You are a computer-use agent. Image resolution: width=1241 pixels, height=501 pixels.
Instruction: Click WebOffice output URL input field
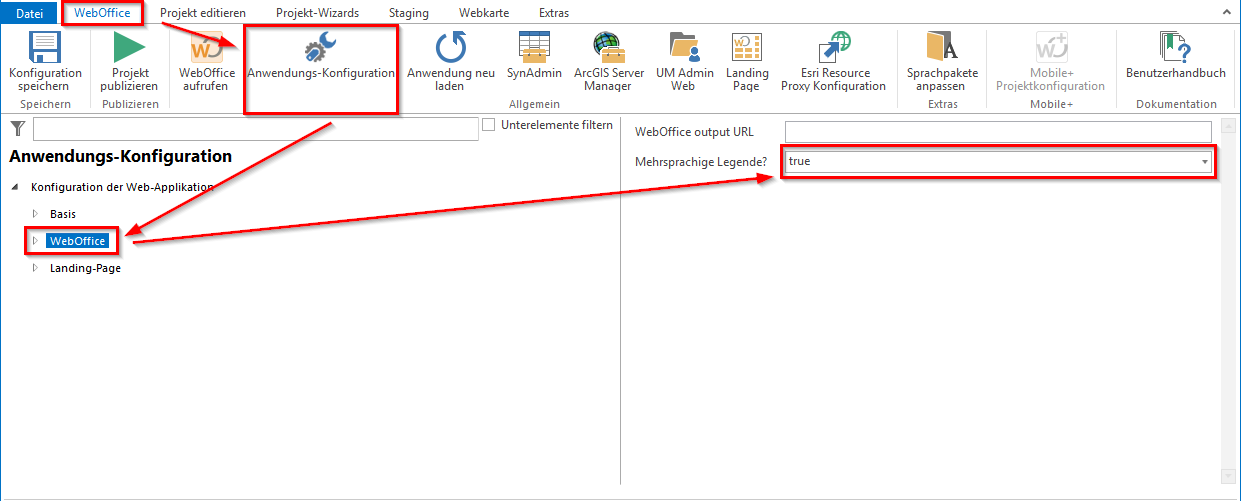[998, 131]
